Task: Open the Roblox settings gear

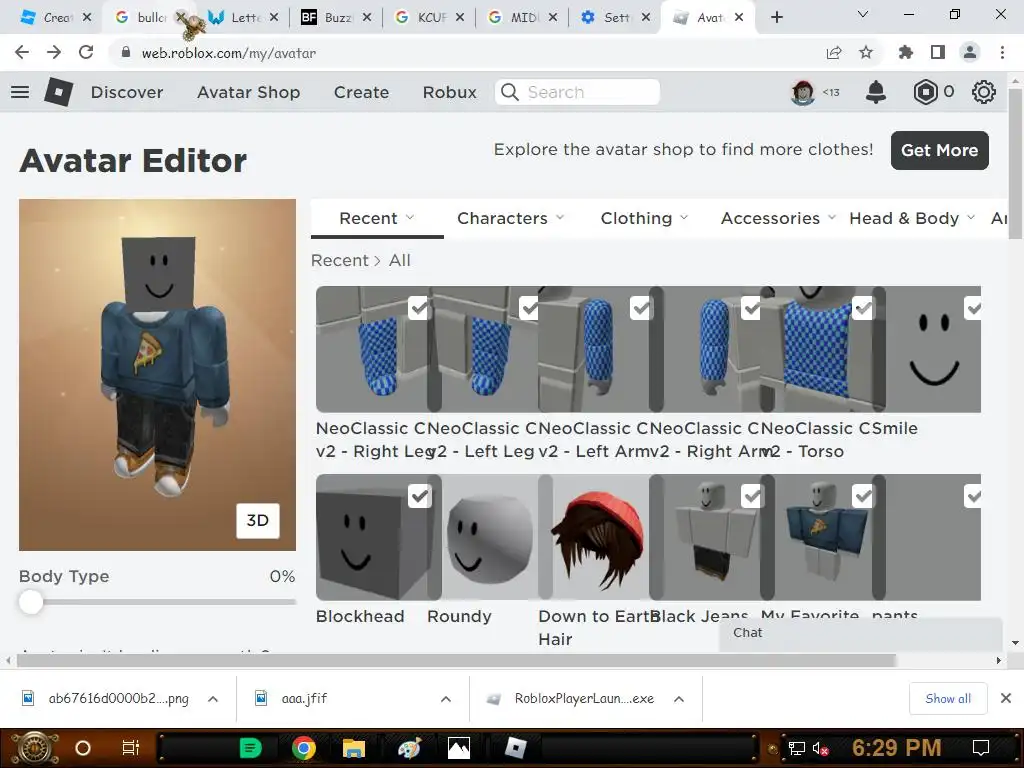Action: (984, 92)
